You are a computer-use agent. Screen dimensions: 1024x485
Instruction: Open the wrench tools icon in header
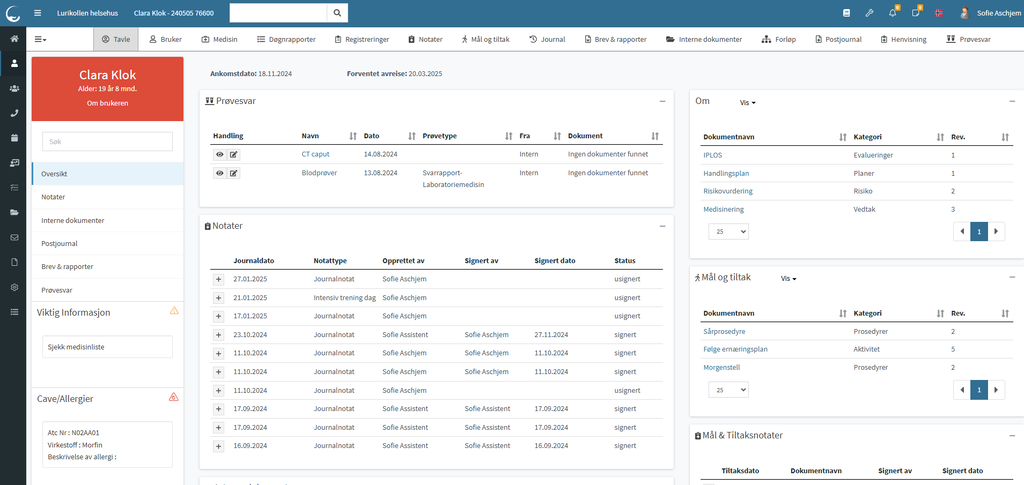pyautogui.click(x=869, y=13)
